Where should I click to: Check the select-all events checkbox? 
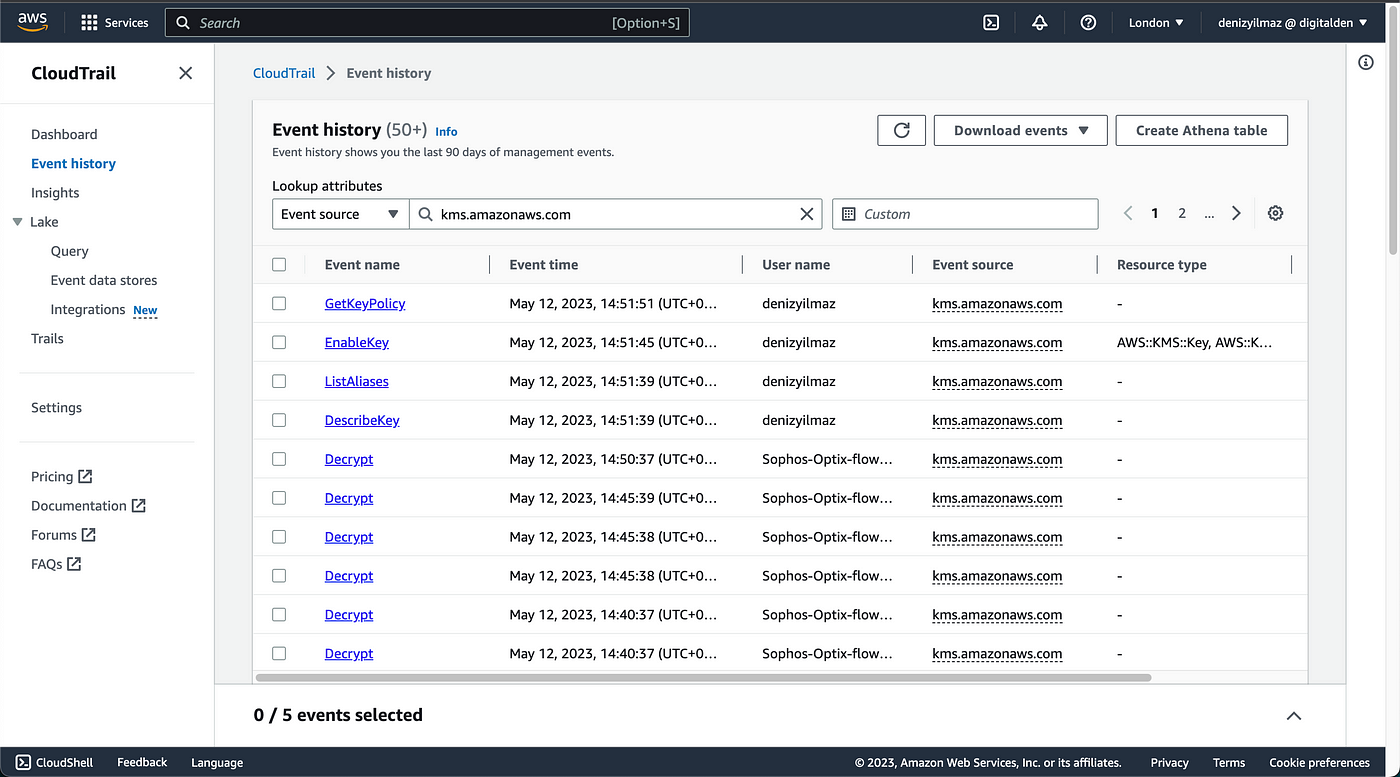pos(279,264)
